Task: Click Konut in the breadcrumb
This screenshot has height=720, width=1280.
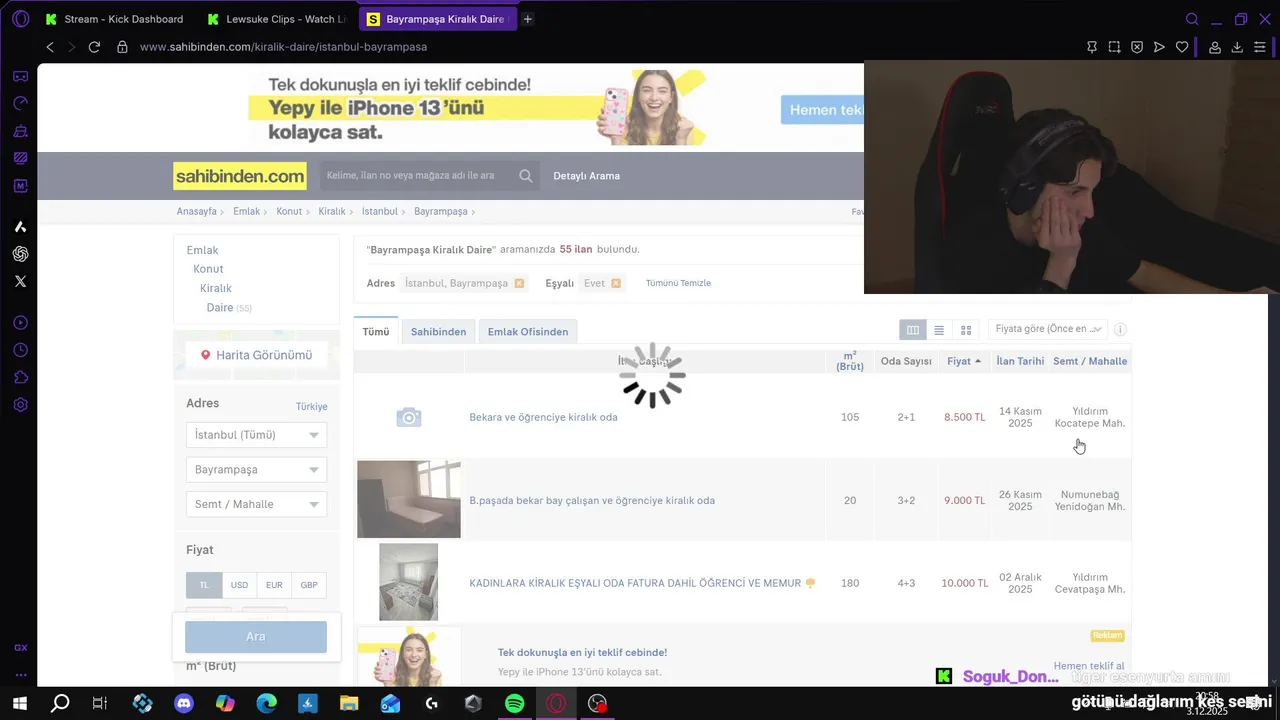Action: pyautogui.click(x=289, y=212)
